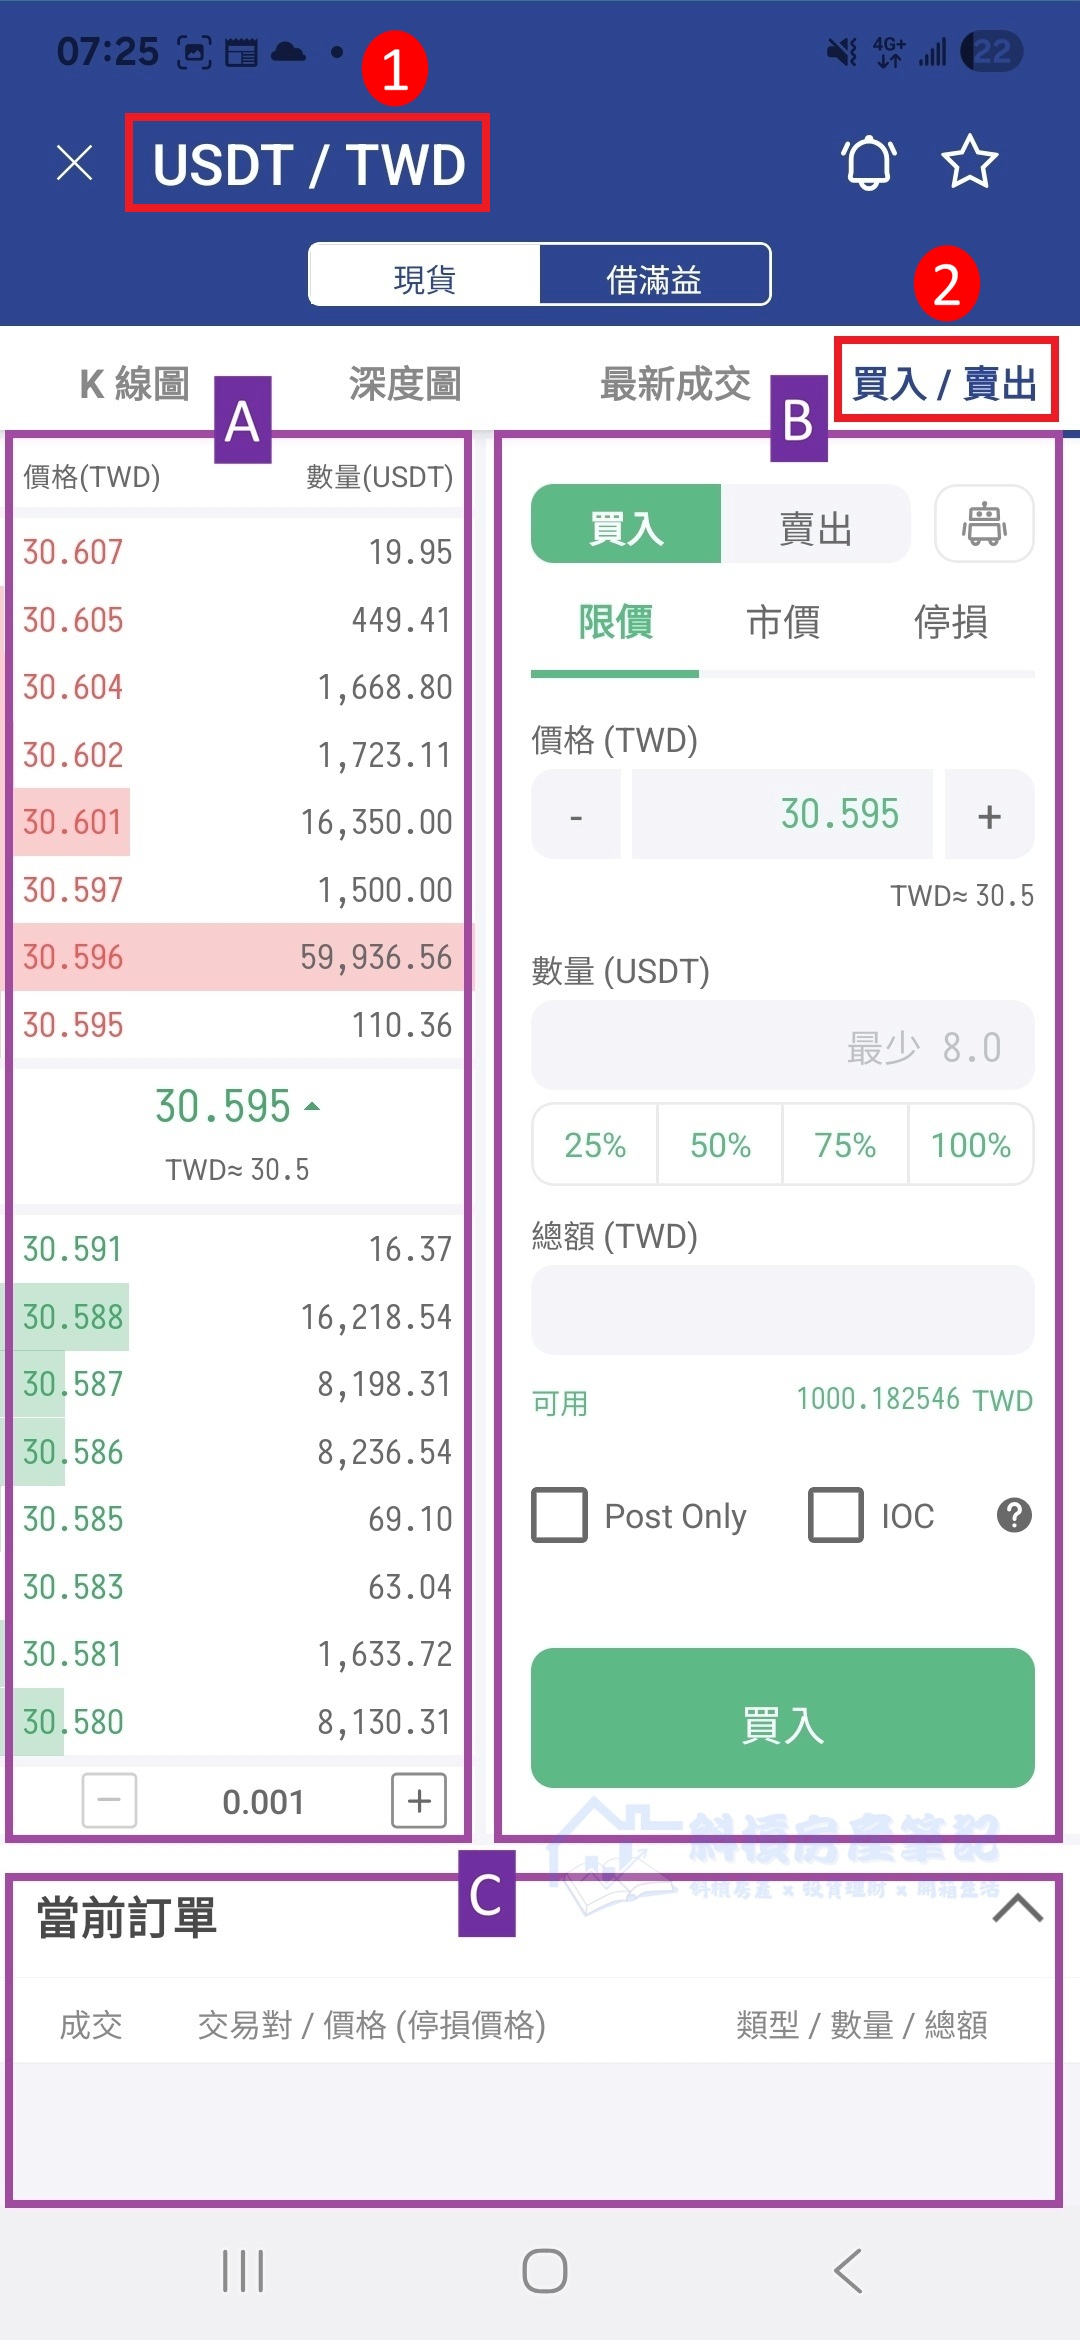Increase price with plus button
Viewport: 1080px width, 2340px height.
989,815
